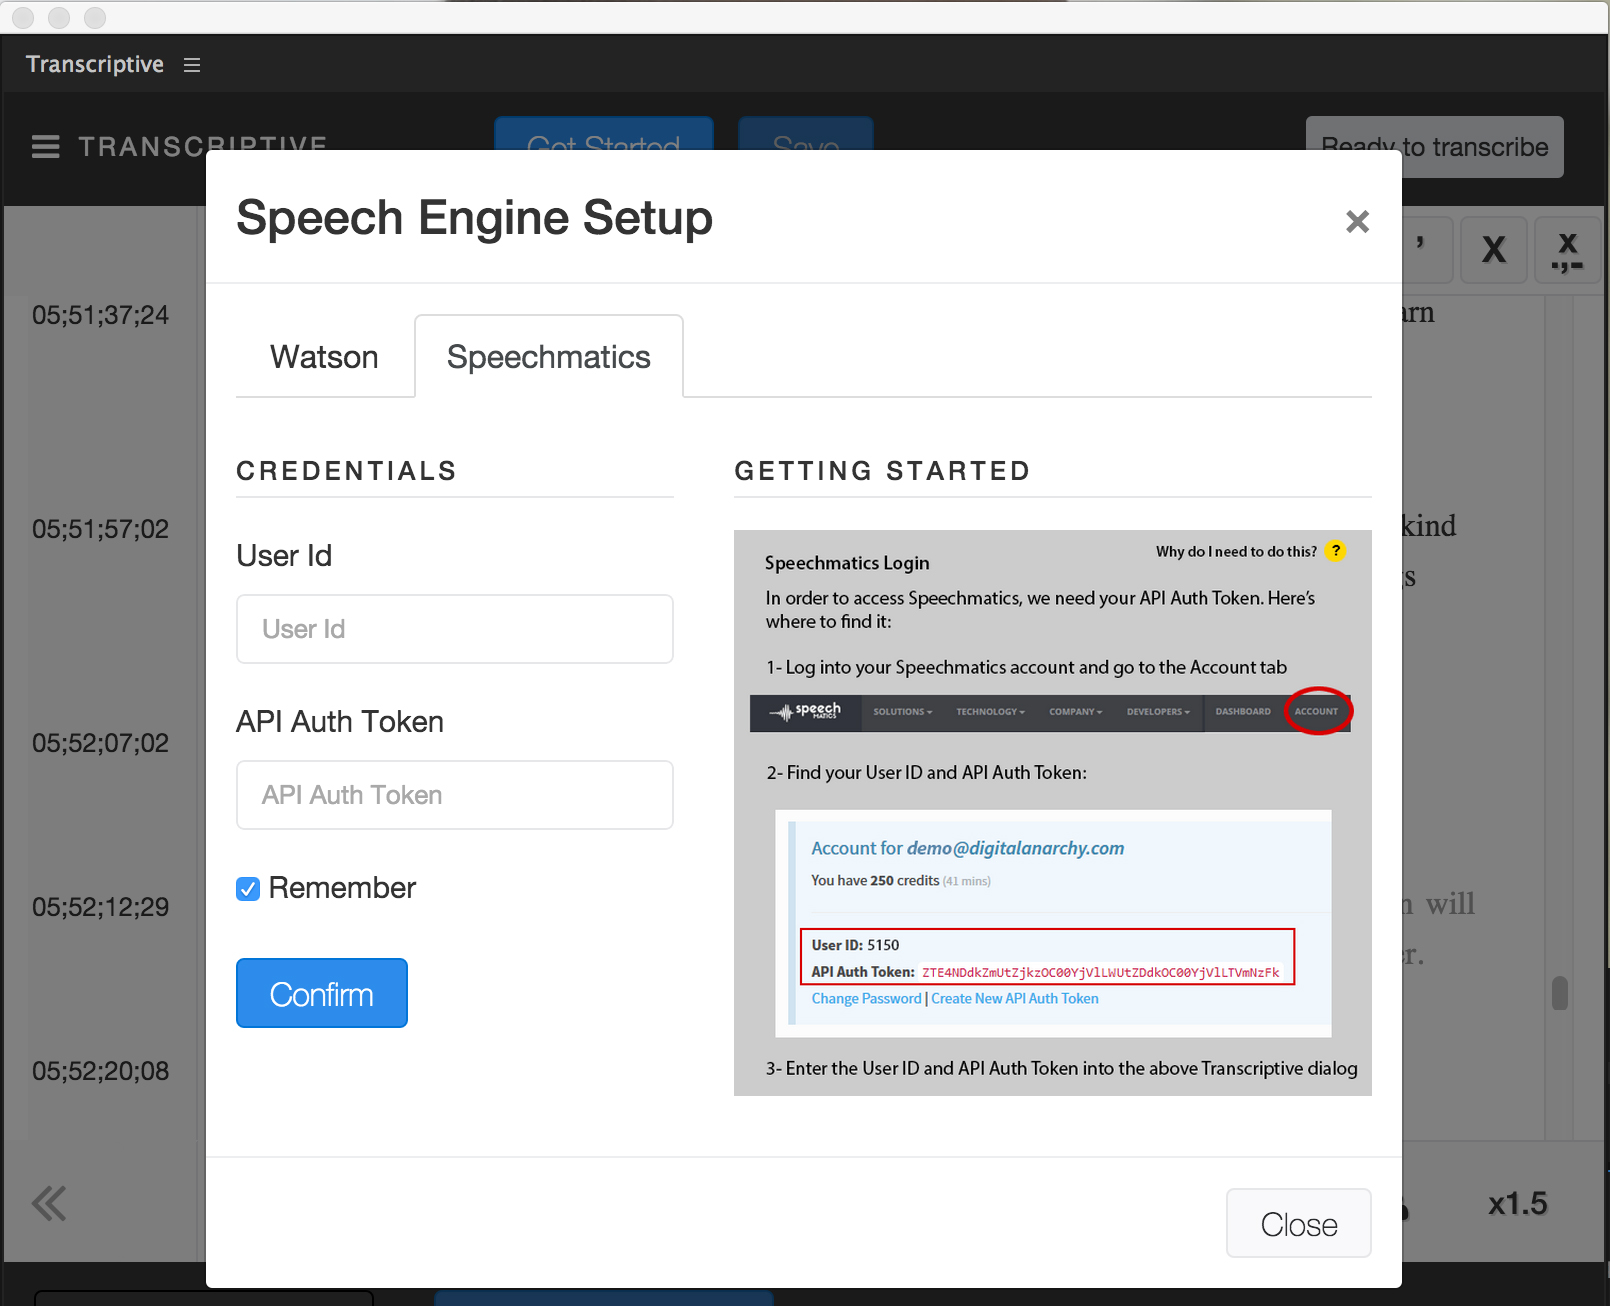The image size is (1610, 1306).
Task: Click the Transcriptive panel title text
Action: 95,64
